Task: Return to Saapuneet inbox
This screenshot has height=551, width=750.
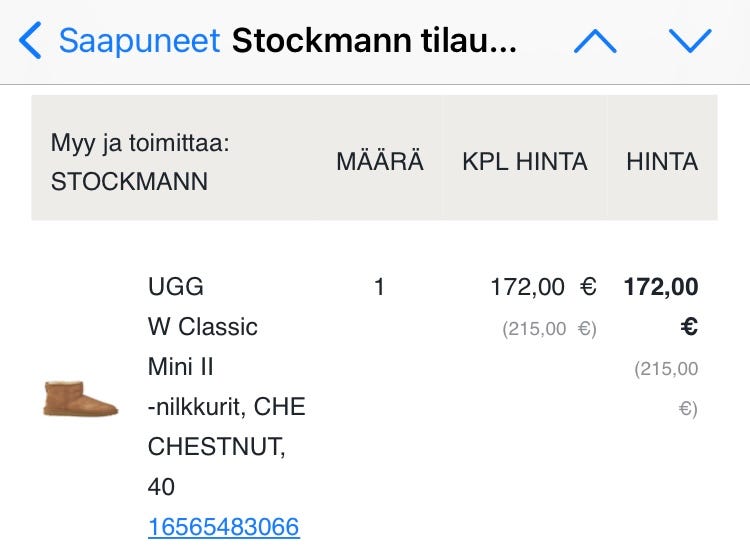Action: pyautogui.click(x=139, y=41)
